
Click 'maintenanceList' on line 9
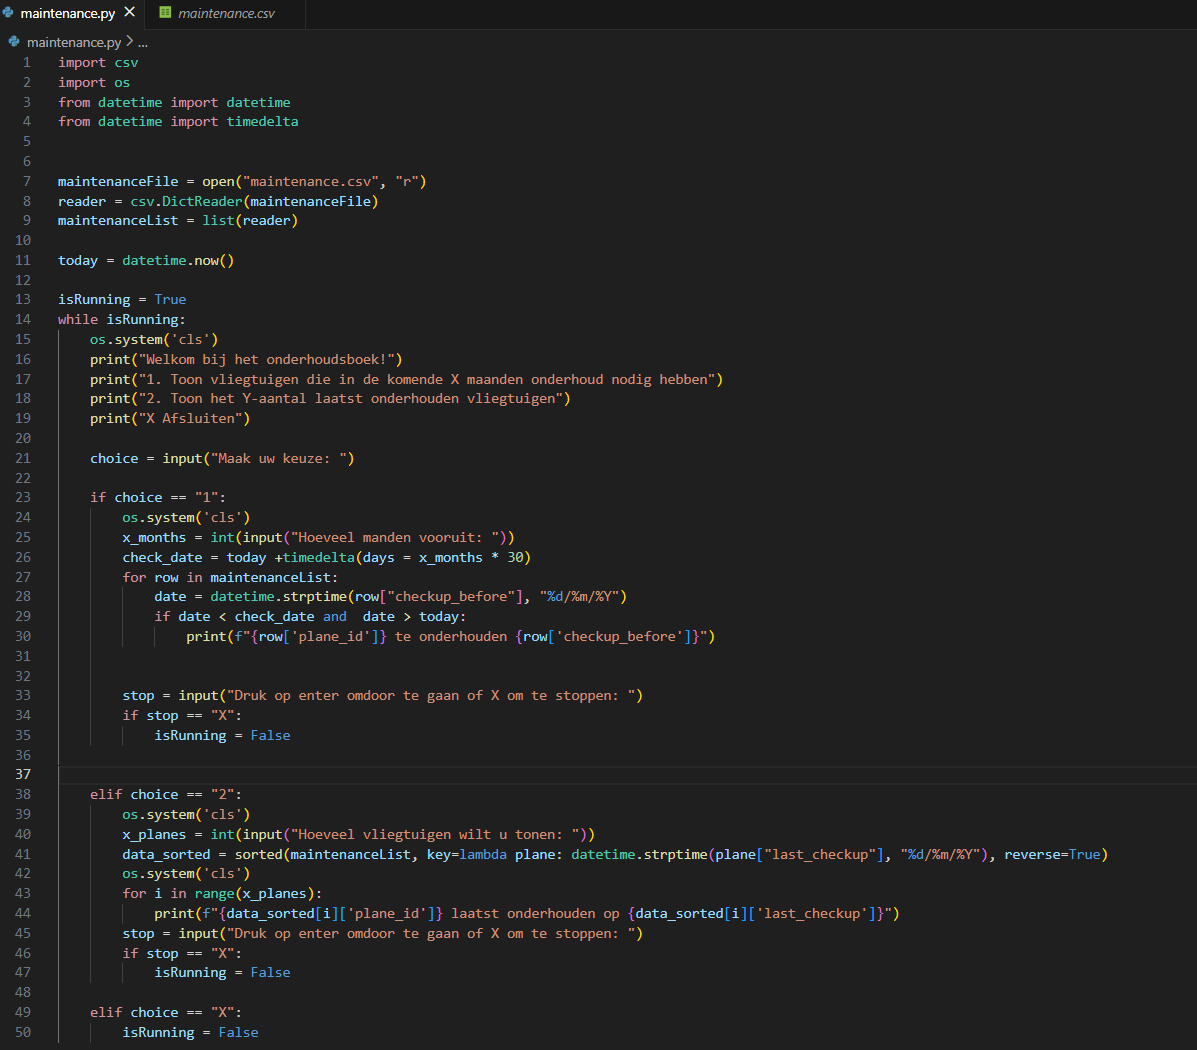(x=118, y=221)
